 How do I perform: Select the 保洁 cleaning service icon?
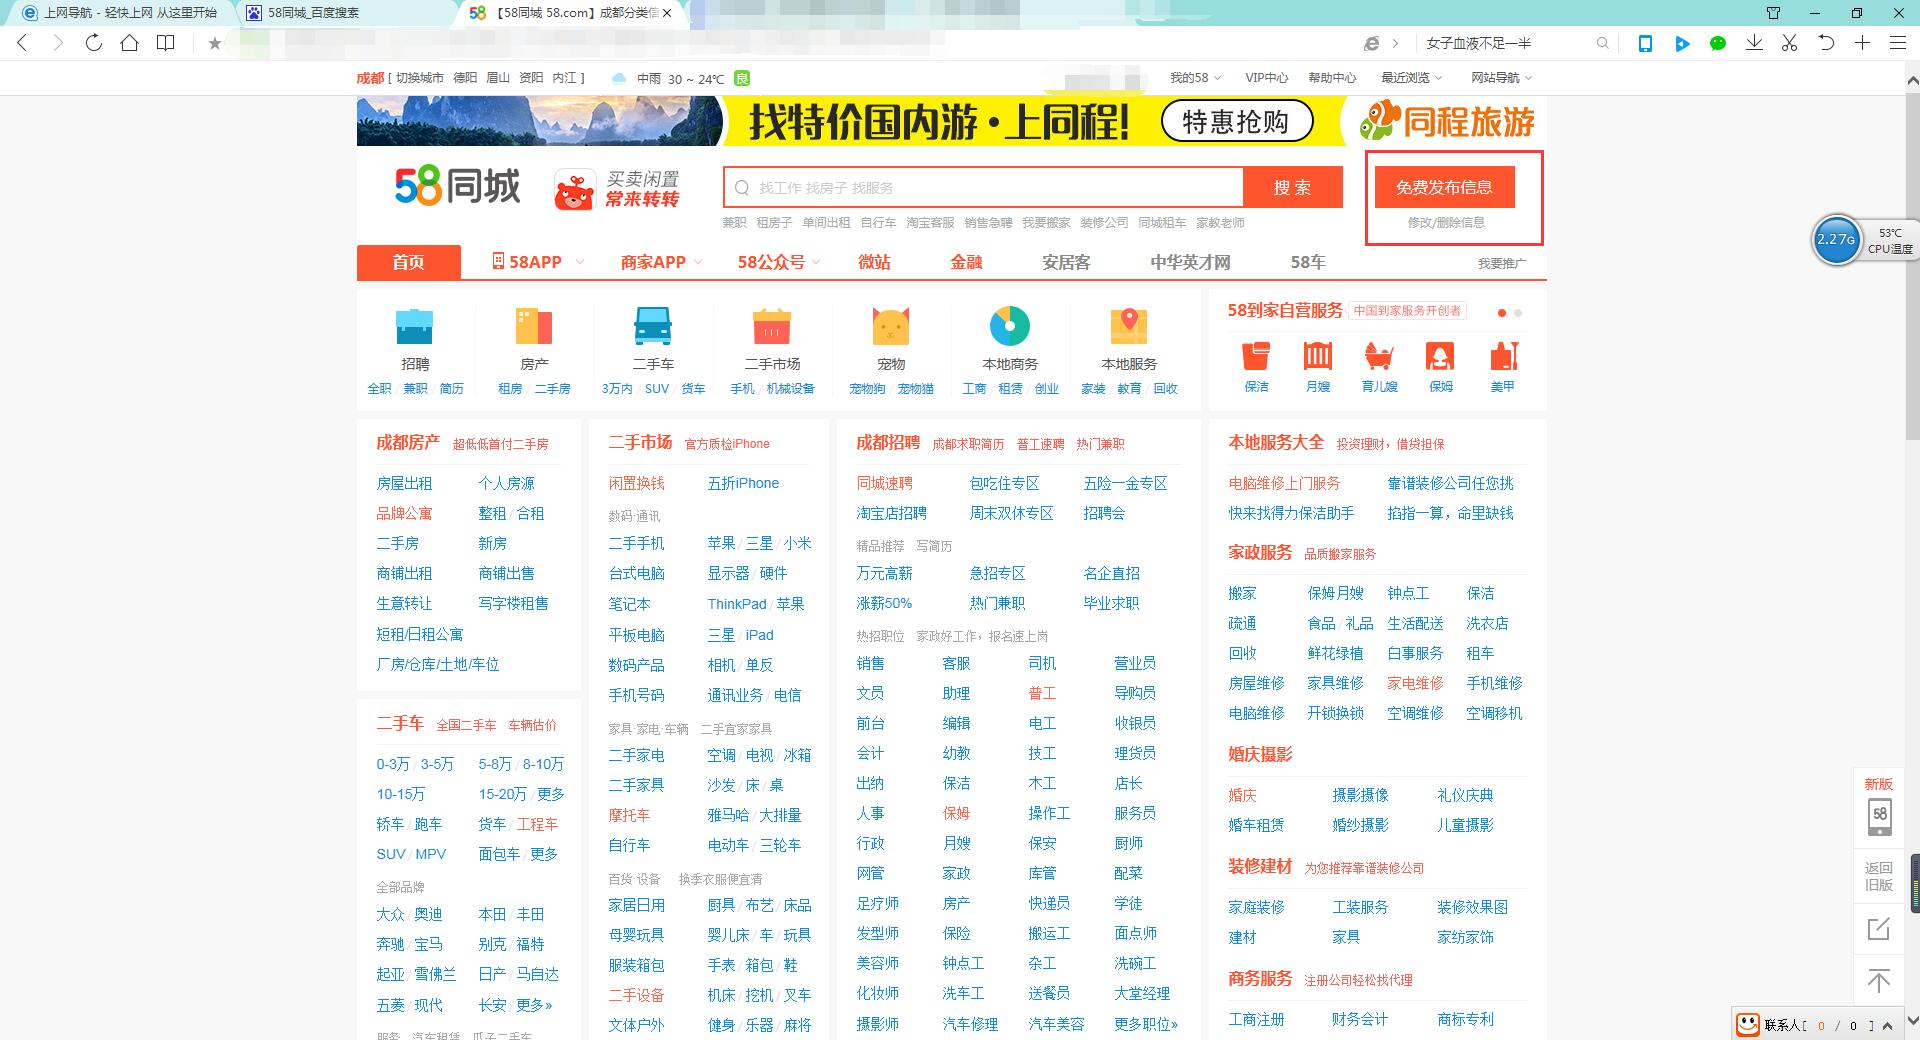tap(1256, 356)
